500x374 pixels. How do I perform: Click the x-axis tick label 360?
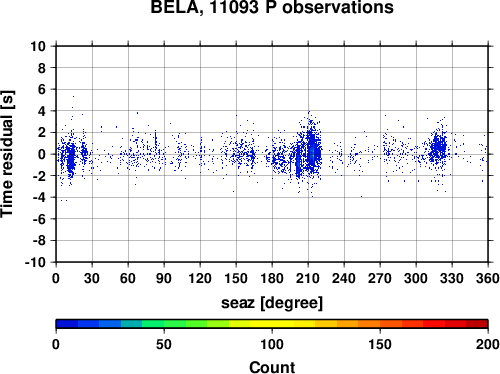(488, 278)
